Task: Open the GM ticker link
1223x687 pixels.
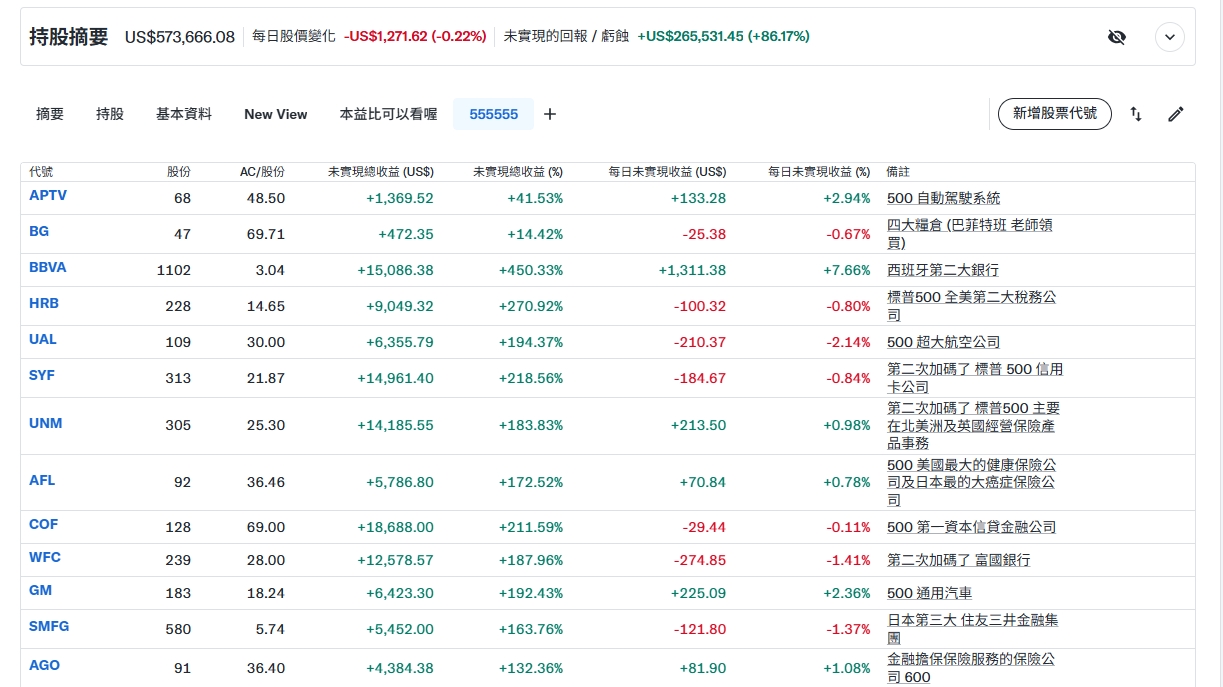Action: pos(41,590)
